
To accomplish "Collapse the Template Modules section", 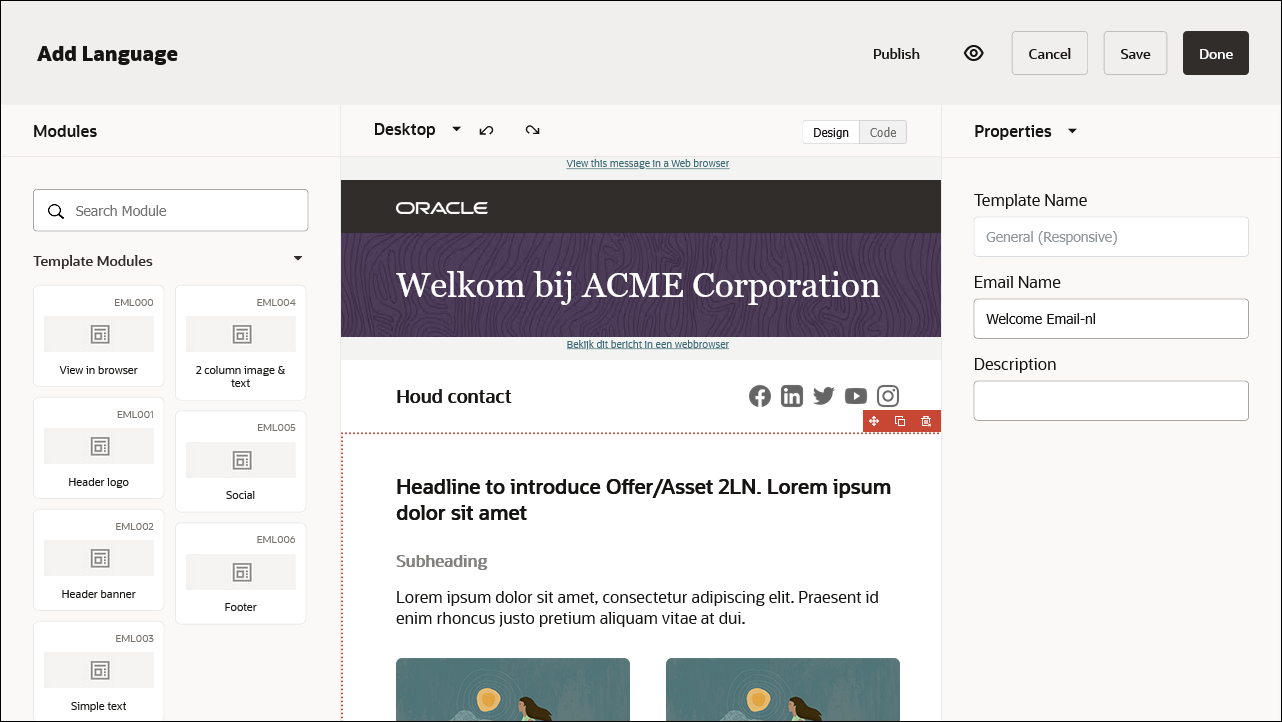I will [297, 257].
